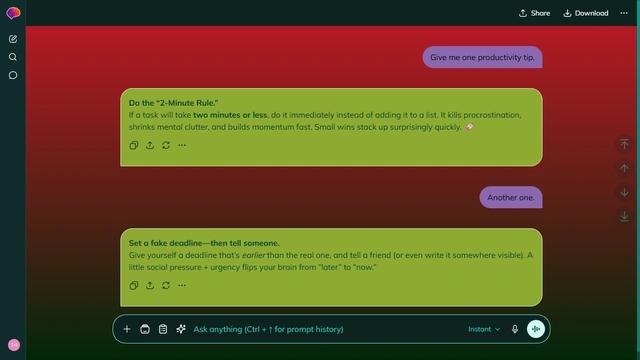Screen dimensions: 640x360
Task: Start voice mode with waveform button
Action: click(x=536, y=329)
